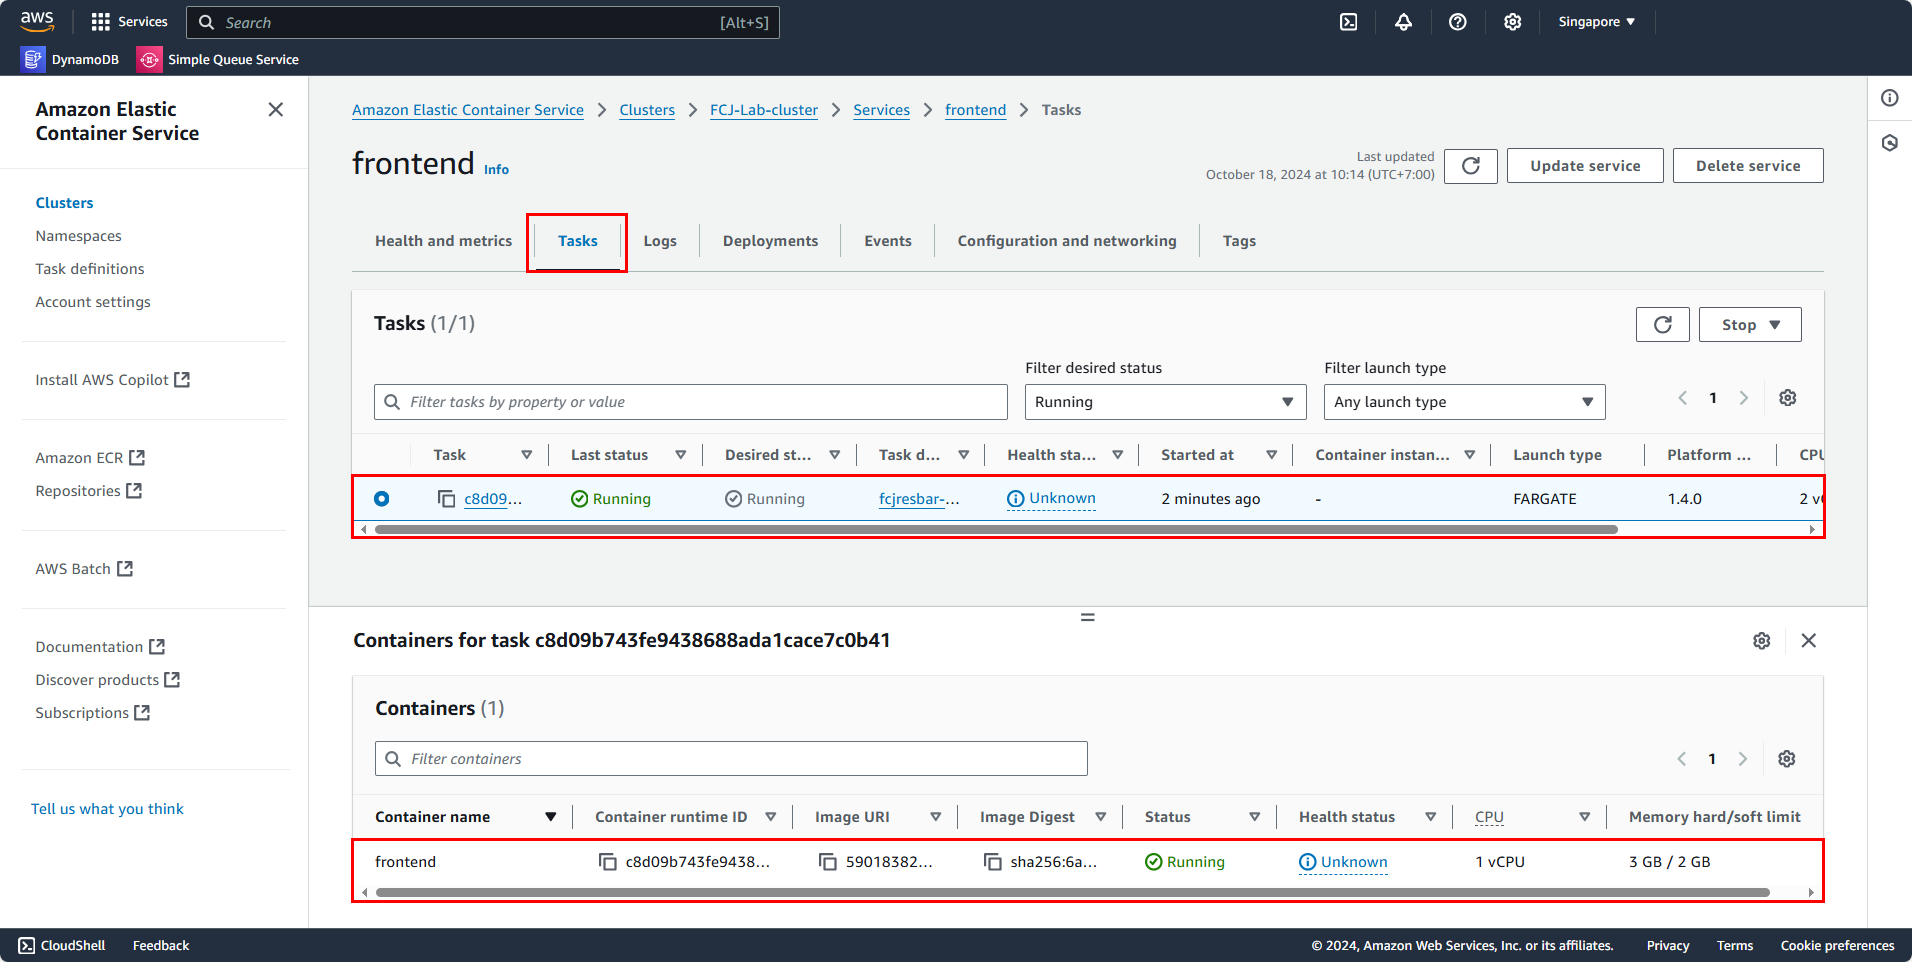The image size is (1912, 962).
Task: Copy the task ID c8d09
Action: coord(447,499)
